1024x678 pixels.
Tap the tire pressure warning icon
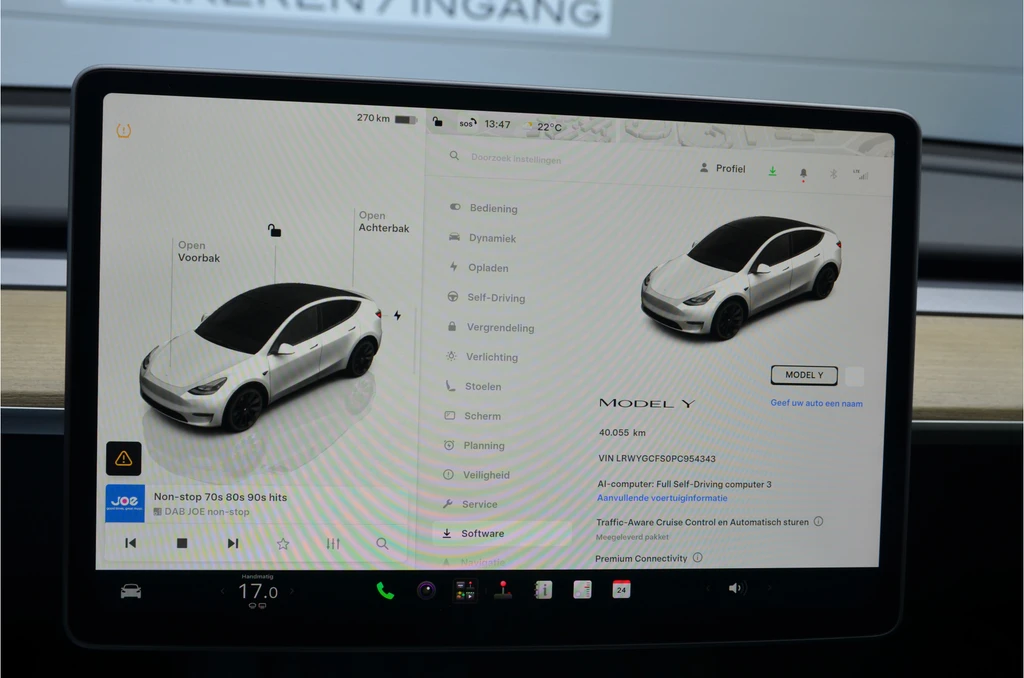tap(123, 131)
